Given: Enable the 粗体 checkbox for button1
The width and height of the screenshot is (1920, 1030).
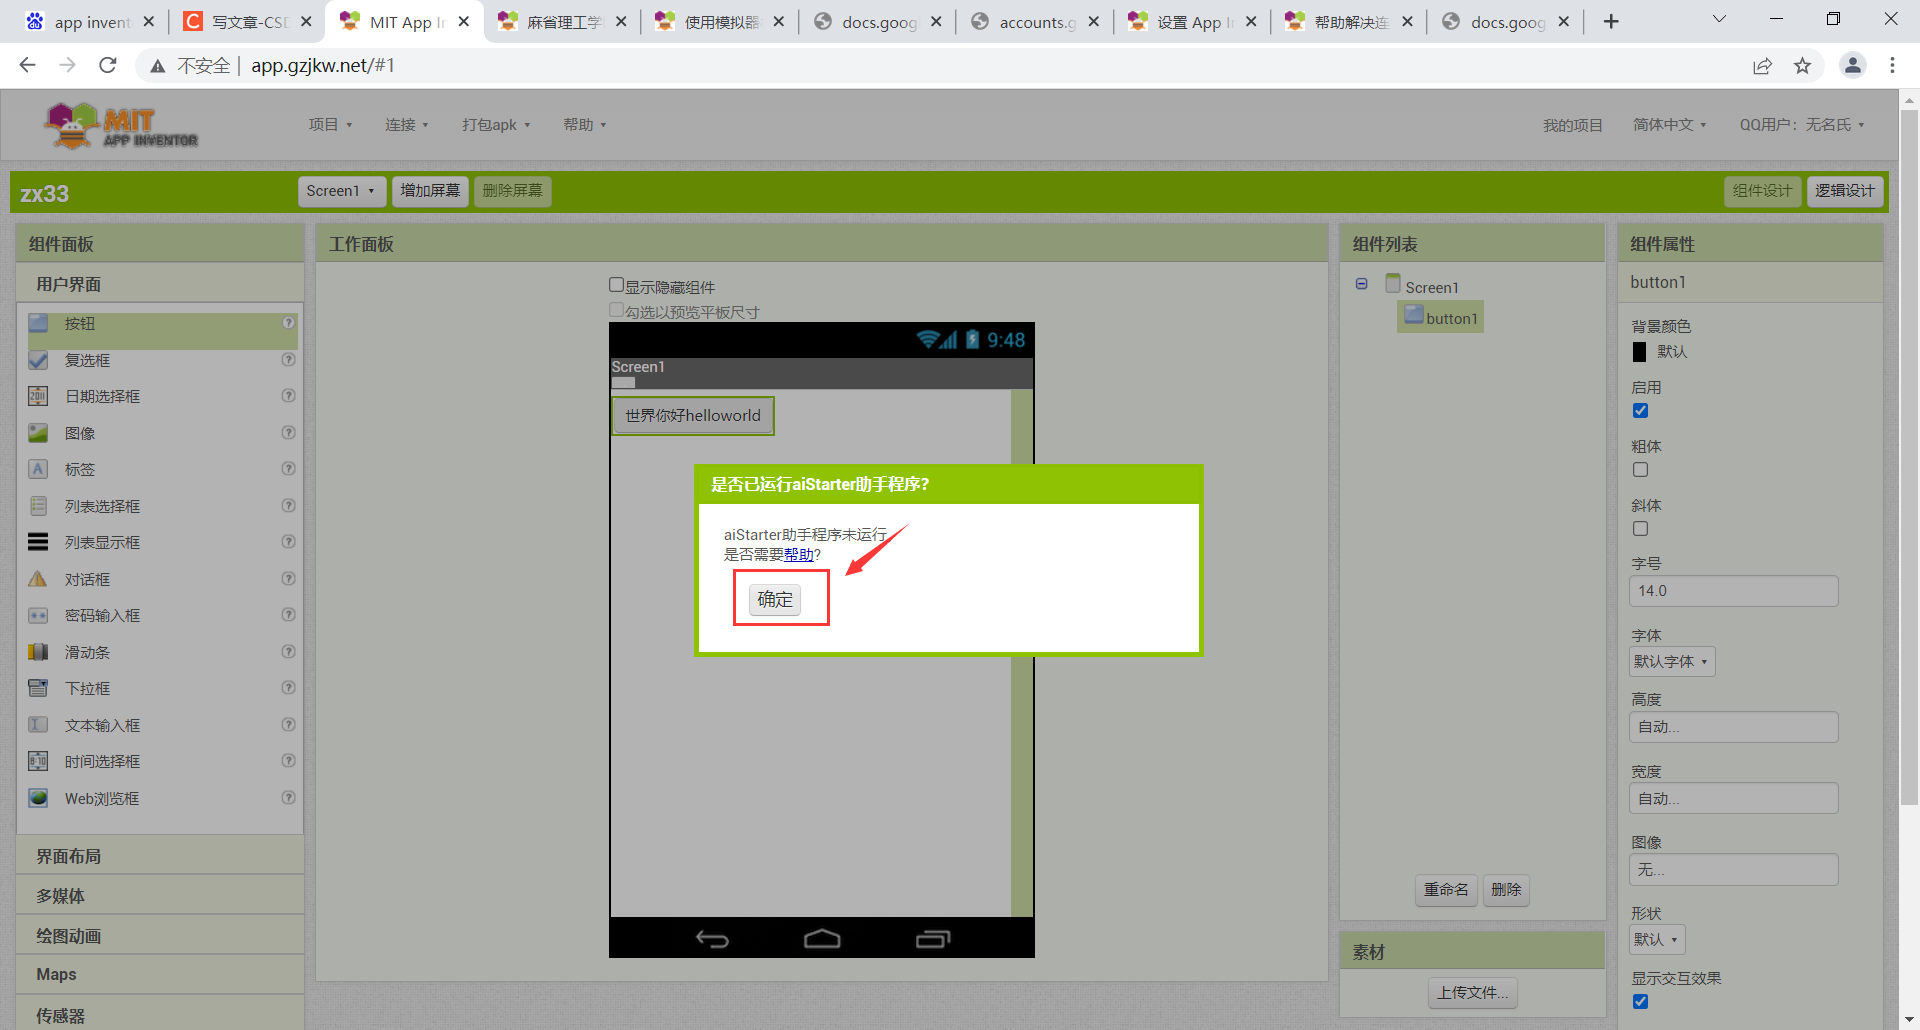Looking at the screenshot, I should pyautogui.click(x=1639, y=469).
